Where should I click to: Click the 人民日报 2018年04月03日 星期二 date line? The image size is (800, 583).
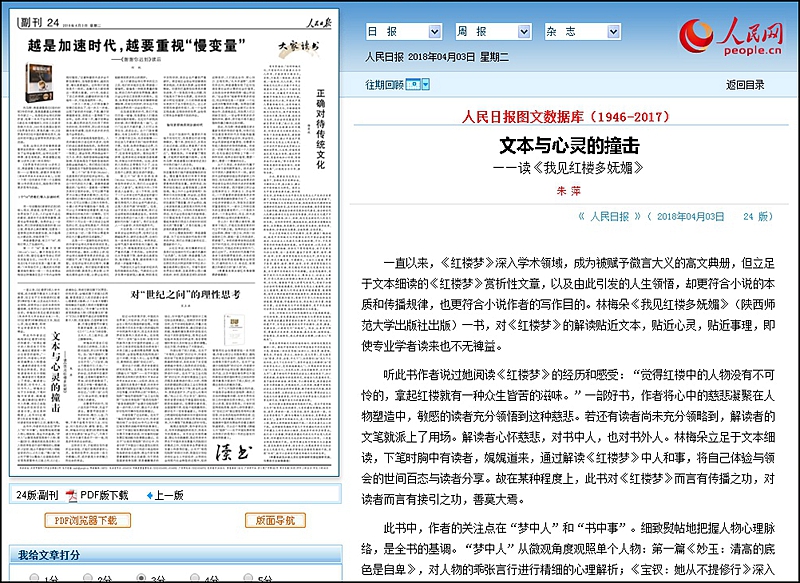(437, 57)
